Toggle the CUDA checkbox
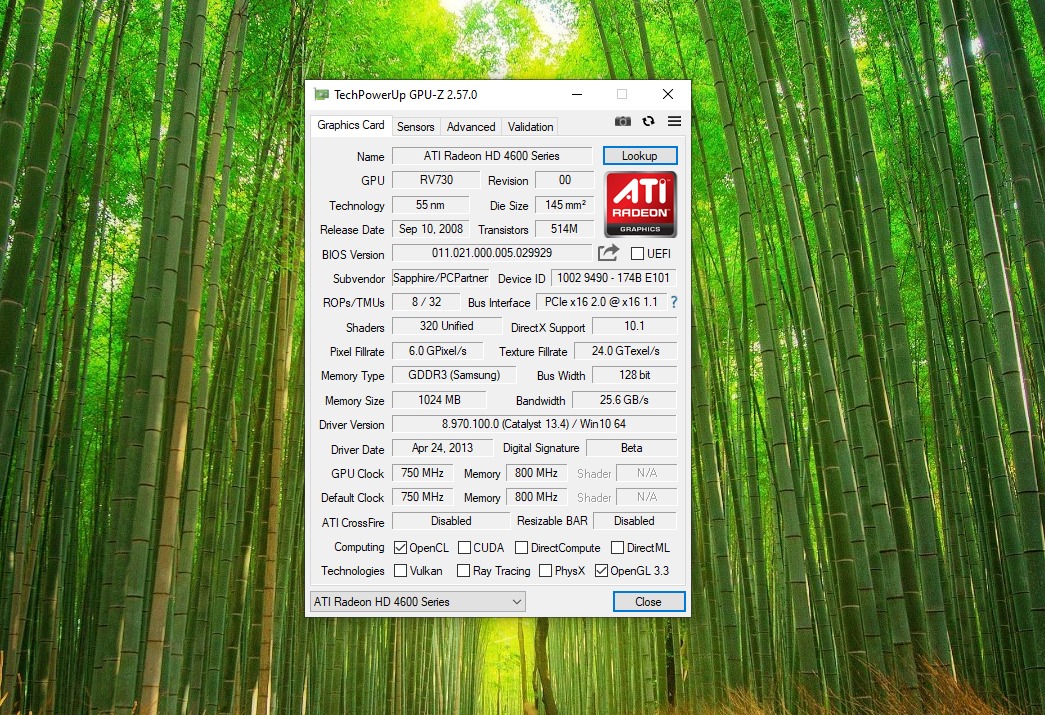Image resolution: width=1045 pixels, height=715 pixels. click(465, 548)
